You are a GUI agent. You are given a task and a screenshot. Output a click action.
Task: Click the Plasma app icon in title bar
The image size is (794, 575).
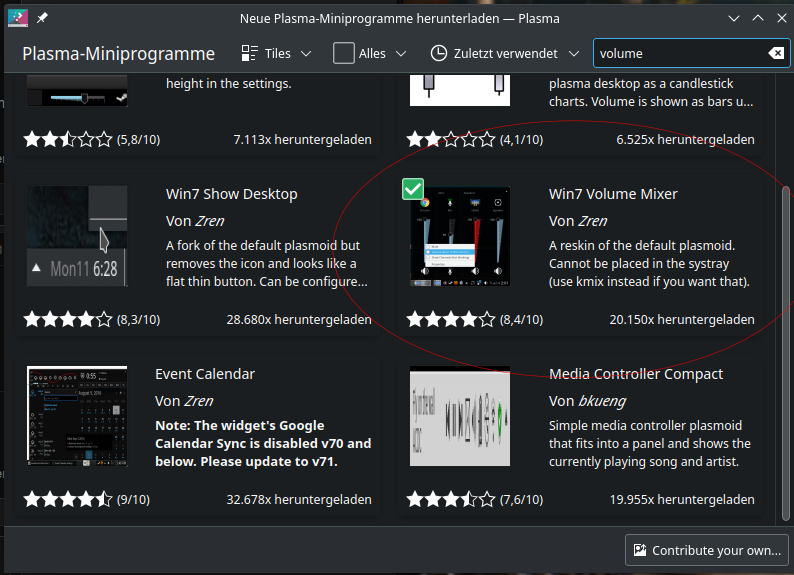pos(18,18)
